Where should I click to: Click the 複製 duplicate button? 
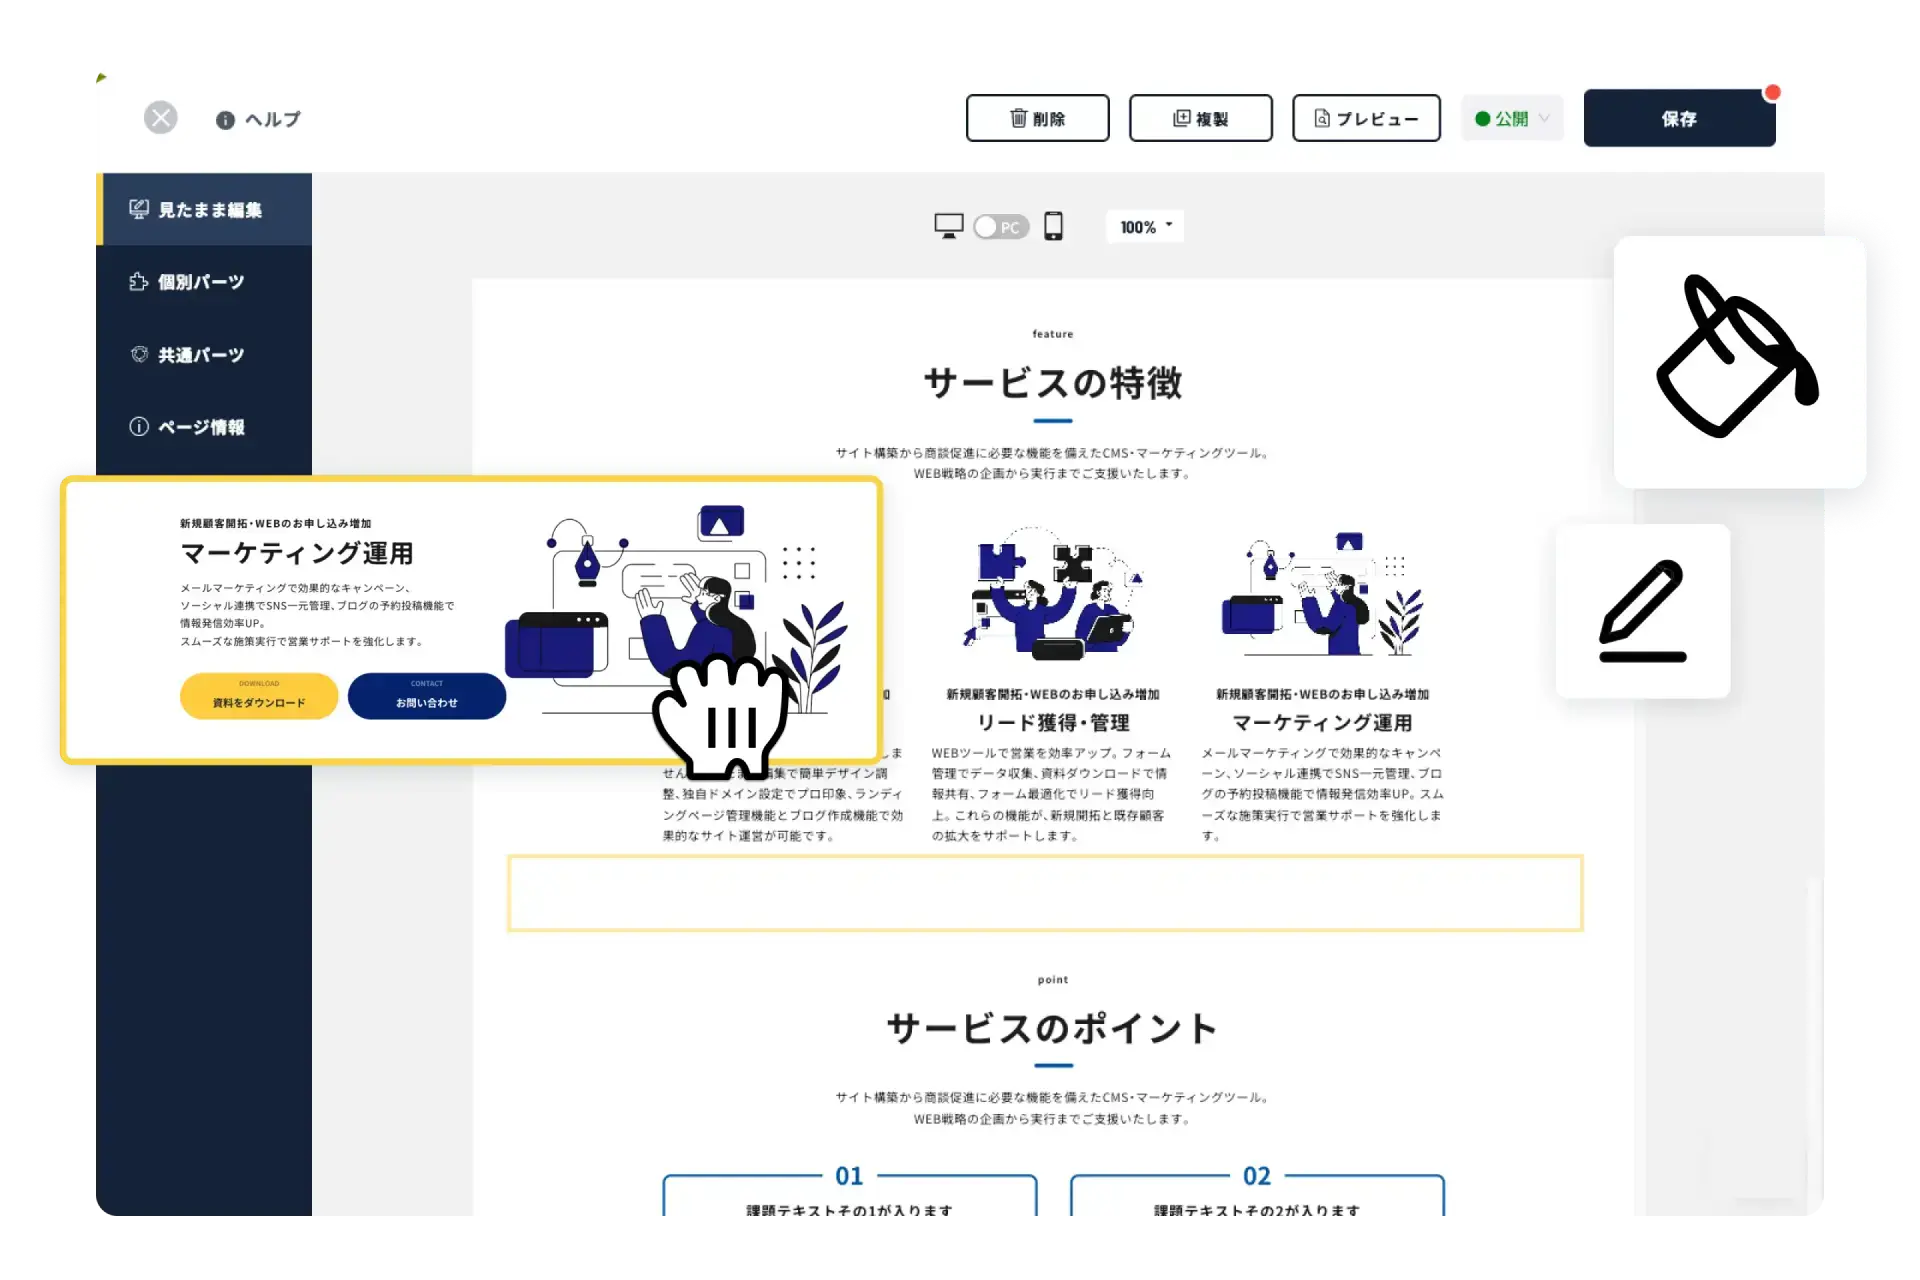coord(1200,118)
